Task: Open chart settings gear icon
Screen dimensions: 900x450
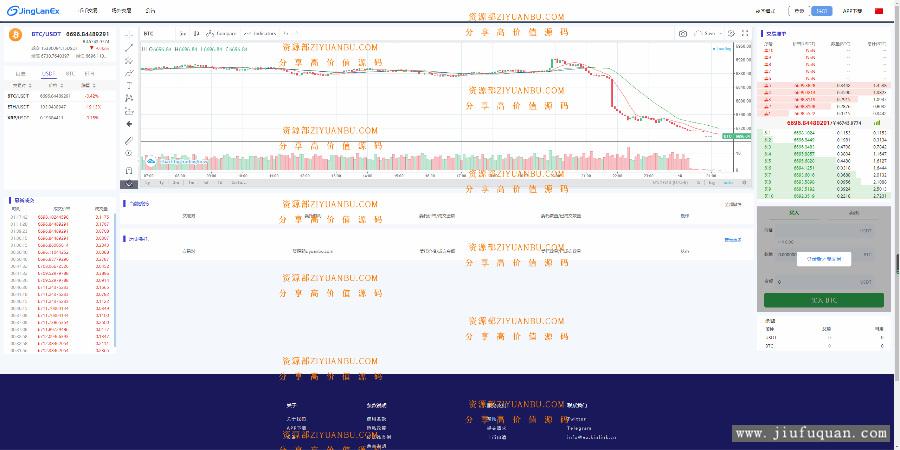Action: pyautogui.click(x=731, y=33)
